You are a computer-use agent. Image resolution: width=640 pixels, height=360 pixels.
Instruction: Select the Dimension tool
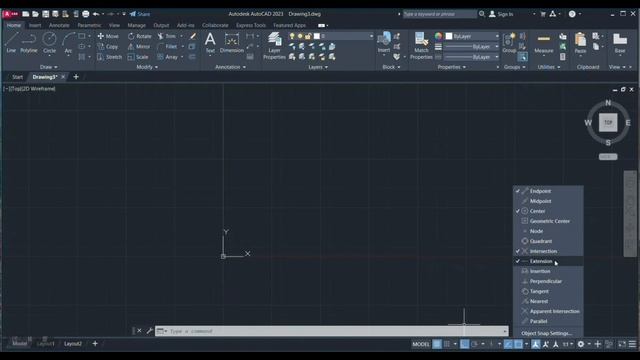point(231,42)
